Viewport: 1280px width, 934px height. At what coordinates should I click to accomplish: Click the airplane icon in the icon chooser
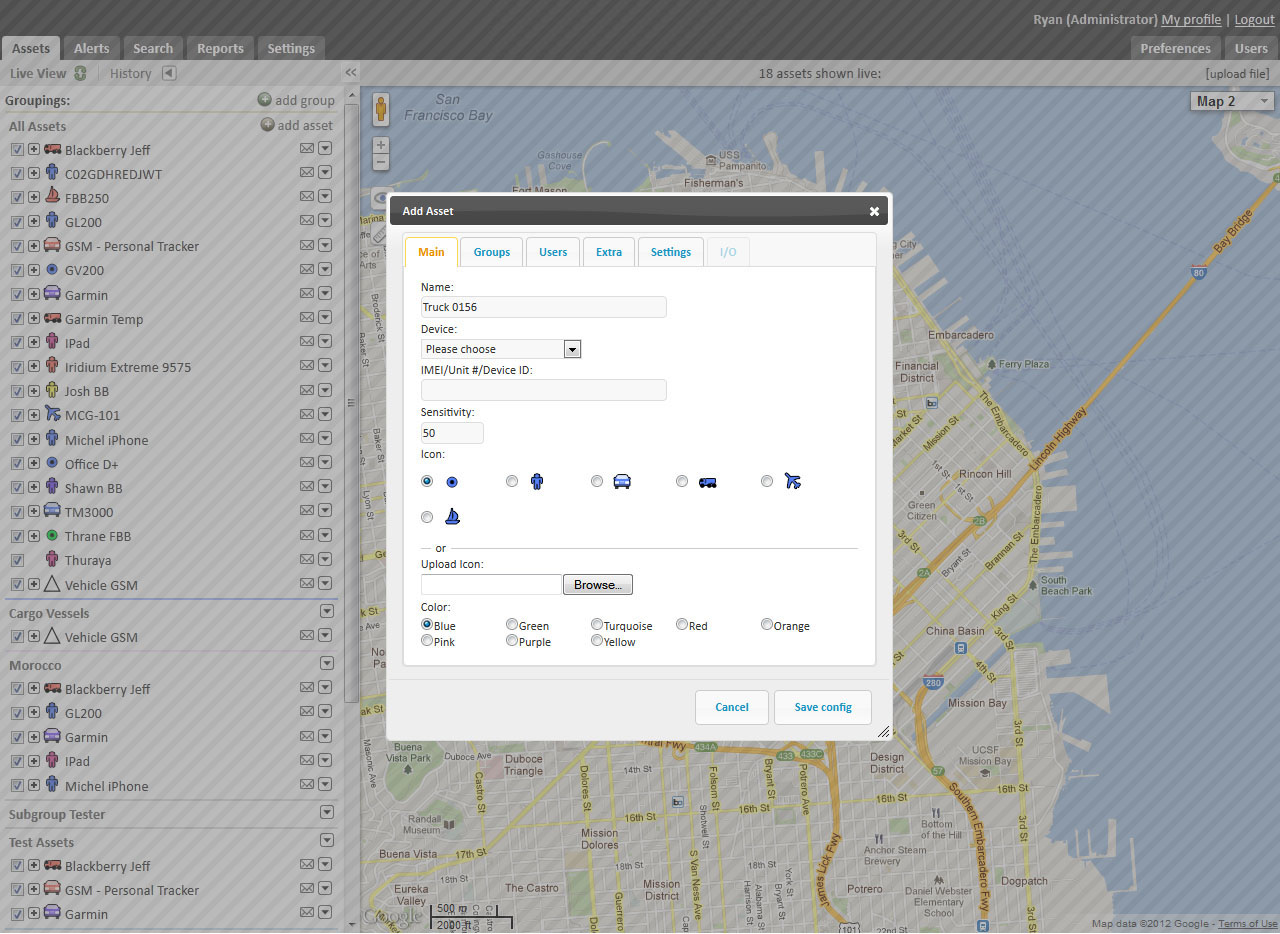point(793,481)
